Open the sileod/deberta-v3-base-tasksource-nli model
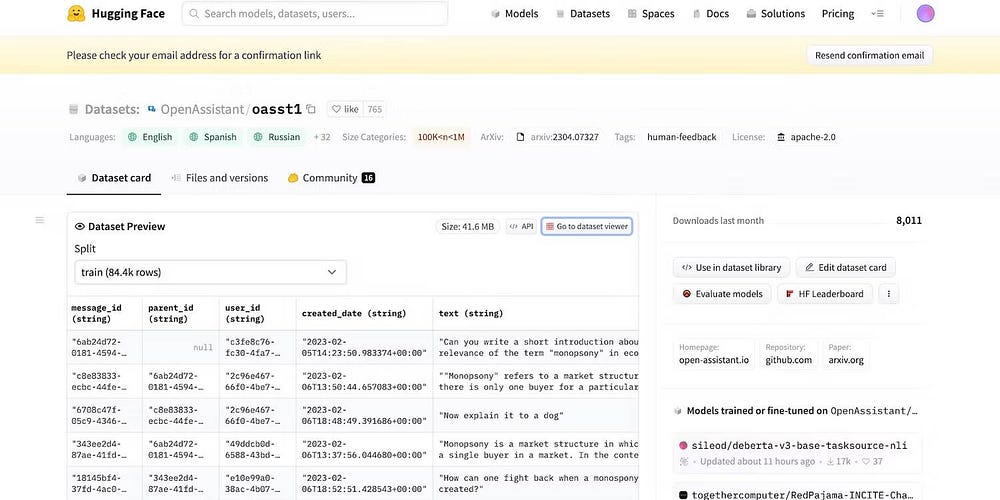The height and width of the screenshot is (500, 1000). [794, 445]
